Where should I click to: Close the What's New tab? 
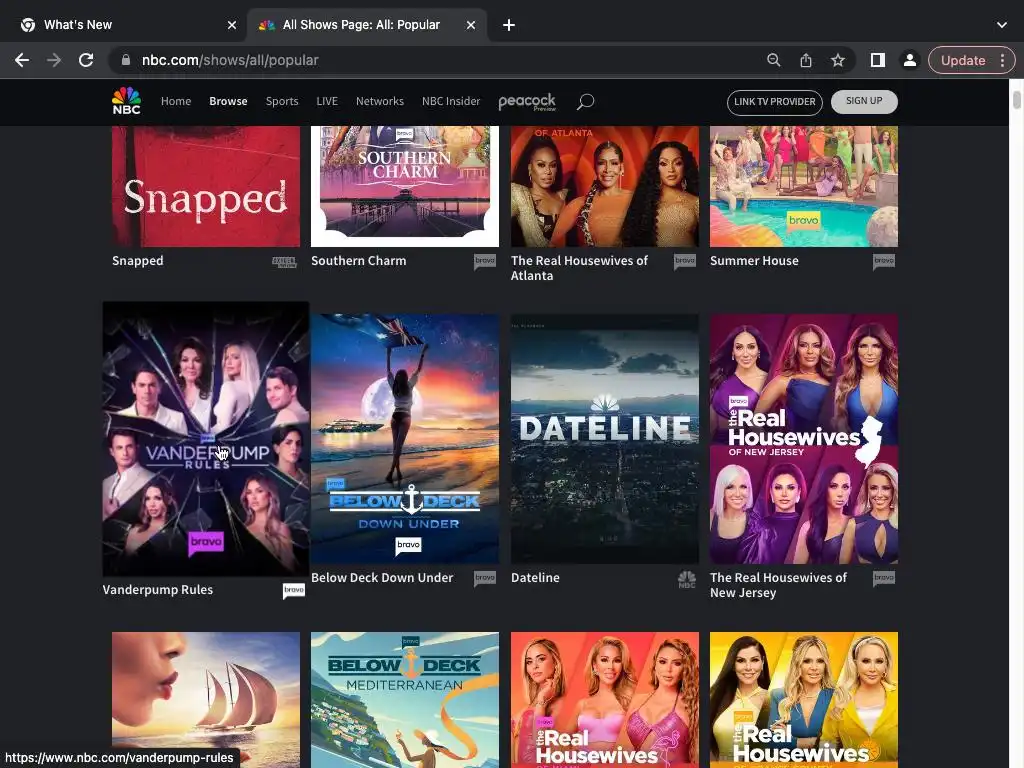pos(232,25)
